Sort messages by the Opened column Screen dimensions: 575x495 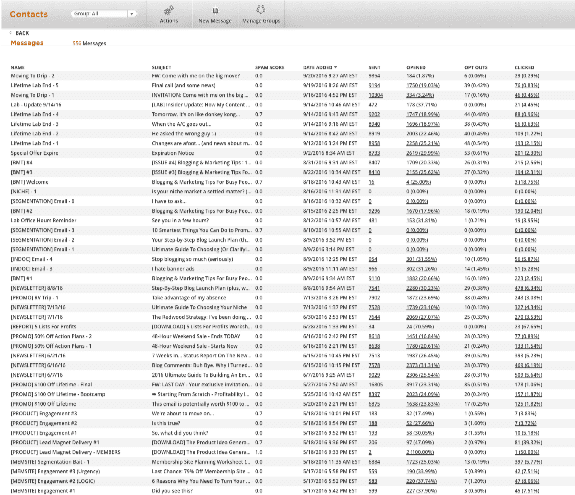(x=416, y=67)
